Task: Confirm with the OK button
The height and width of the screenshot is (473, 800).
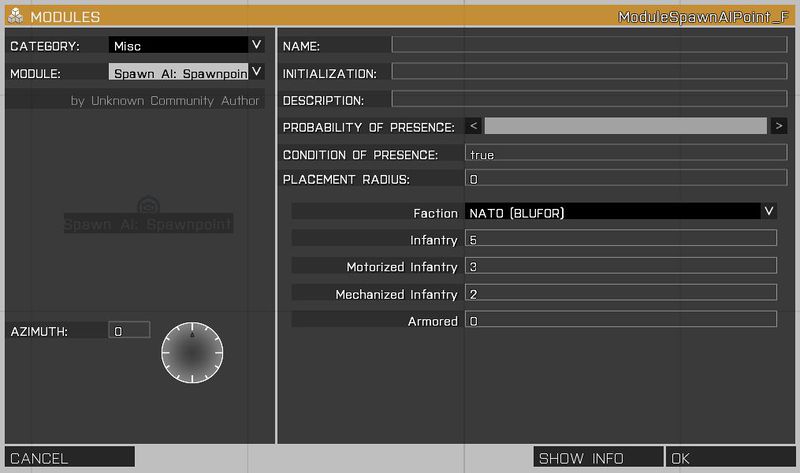Action: [x=730, y=458]
